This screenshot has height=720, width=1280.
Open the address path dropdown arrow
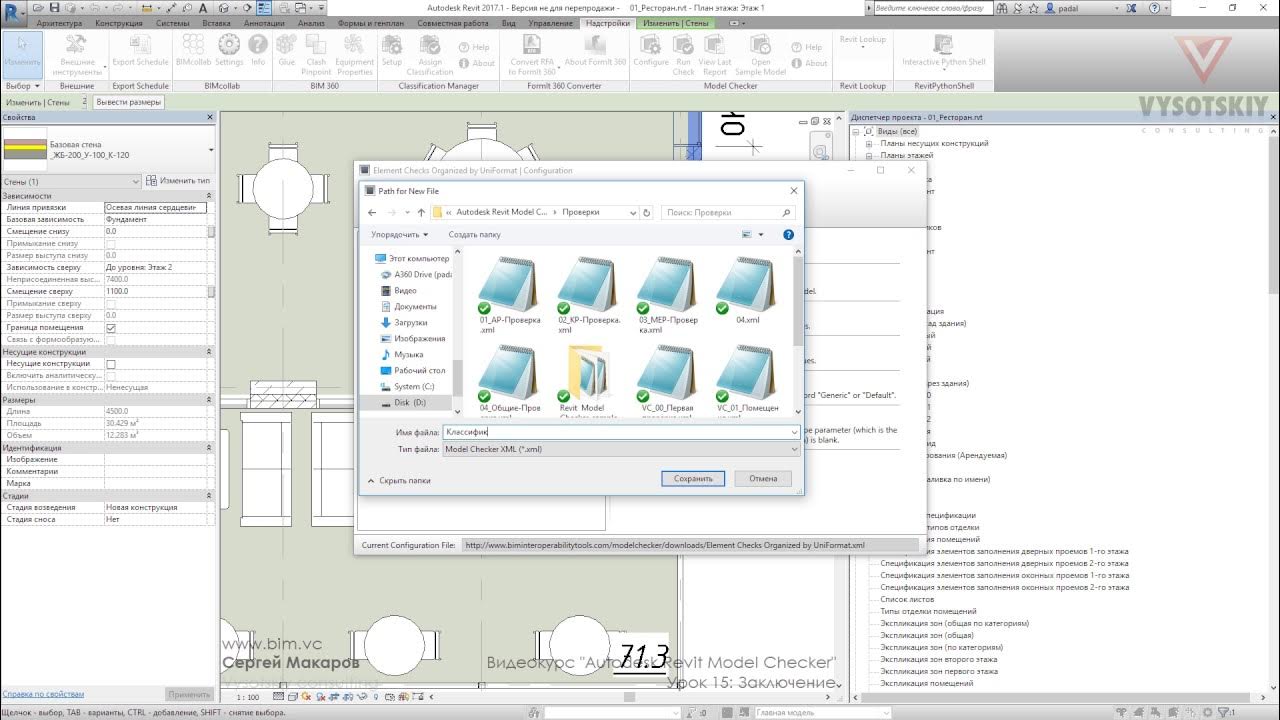[633, 212]
